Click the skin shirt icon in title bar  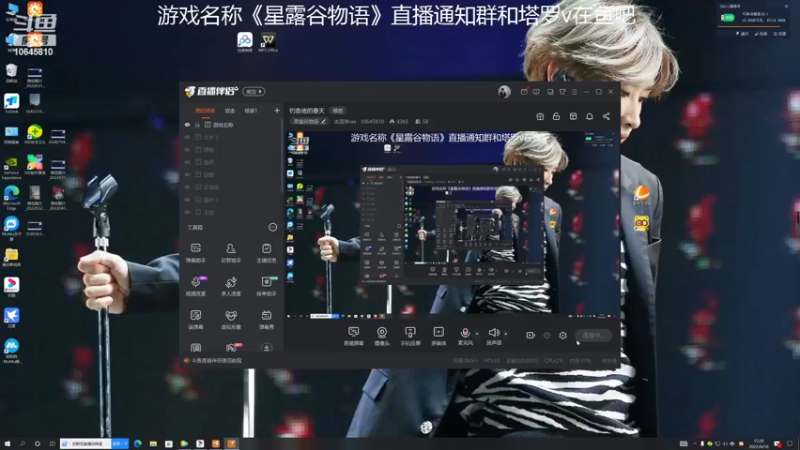[x=562, y=92]
